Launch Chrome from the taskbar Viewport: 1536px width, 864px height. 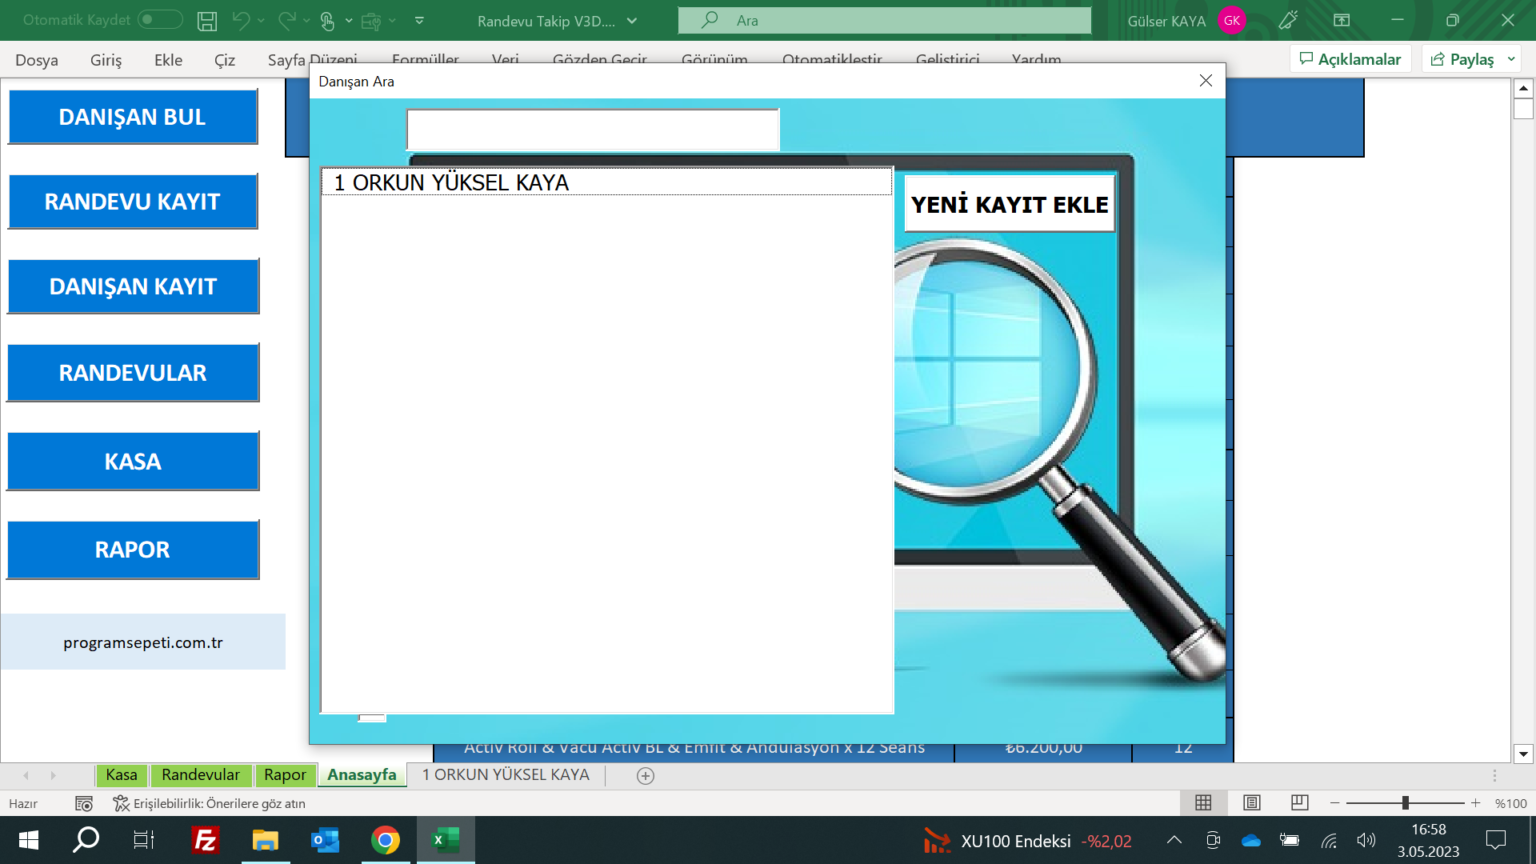tap(386, 839)
